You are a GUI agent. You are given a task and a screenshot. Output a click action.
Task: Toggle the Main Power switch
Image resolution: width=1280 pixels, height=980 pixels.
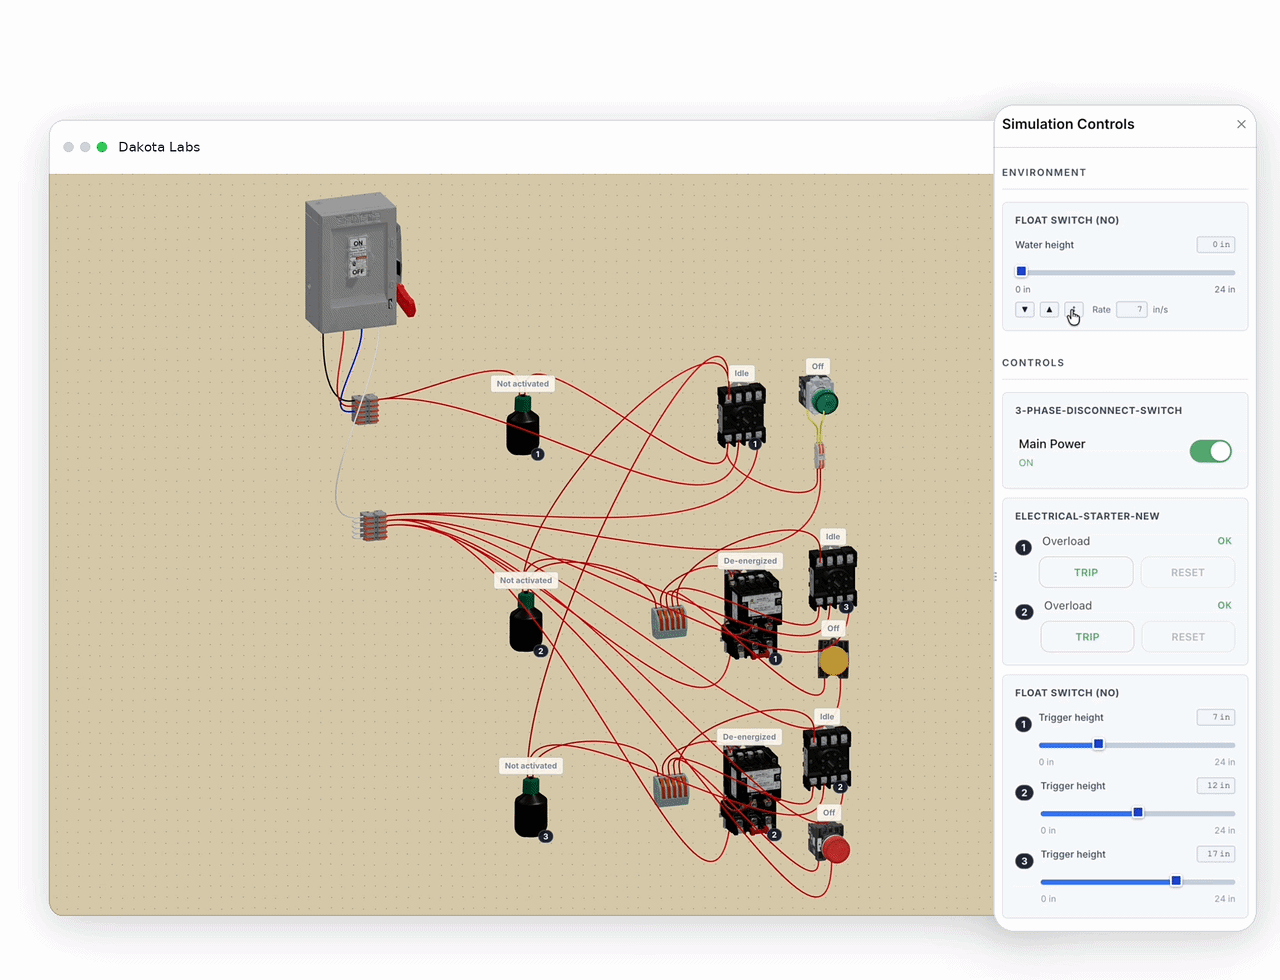pyautogui.click(x=1210, y=451)
